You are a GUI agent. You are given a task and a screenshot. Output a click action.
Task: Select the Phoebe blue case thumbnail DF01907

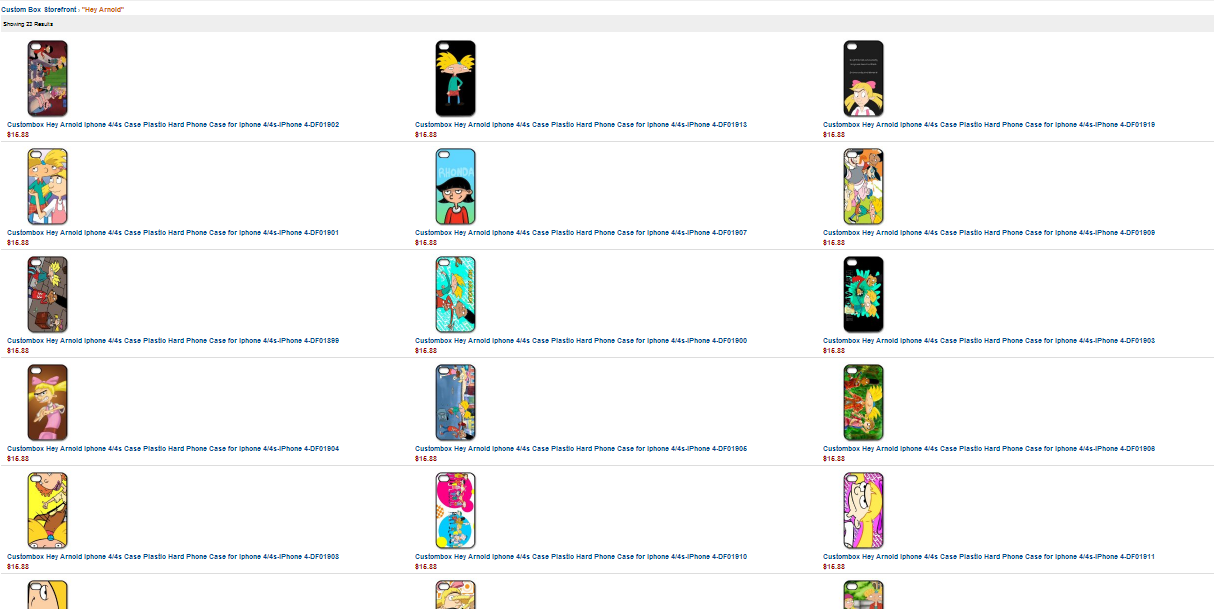tap(456, 186)
